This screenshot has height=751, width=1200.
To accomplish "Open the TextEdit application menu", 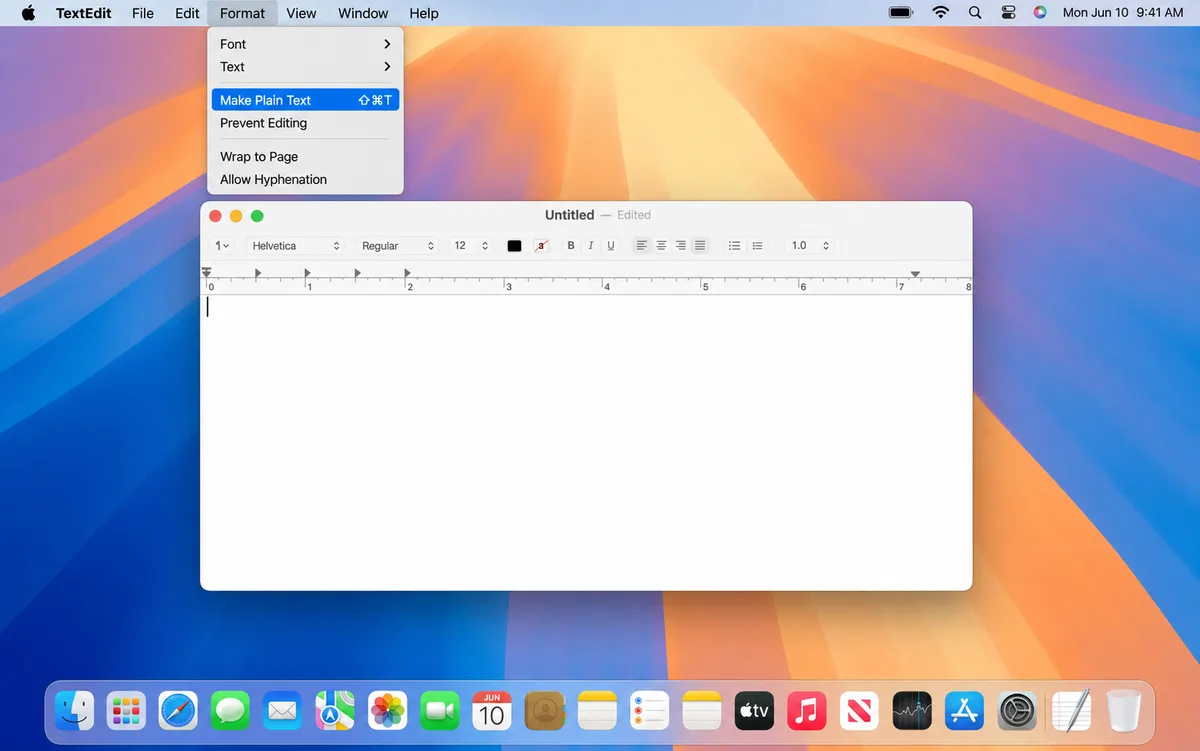I will pos(84,13).
